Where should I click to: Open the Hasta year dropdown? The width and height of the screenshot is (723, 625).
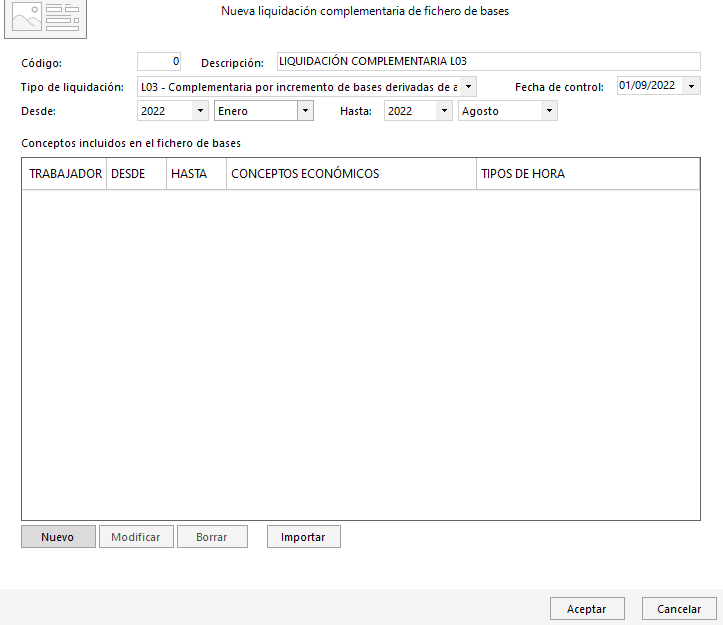coord(444,111)
